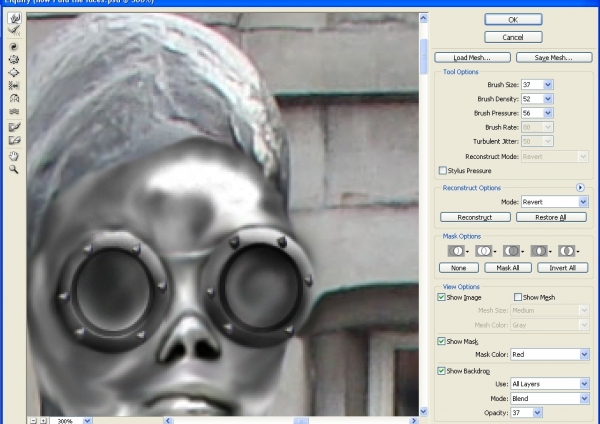Select the Bloat tool
Image resolution: width=600 pixels, height=424 pixels.
[14, 73]
